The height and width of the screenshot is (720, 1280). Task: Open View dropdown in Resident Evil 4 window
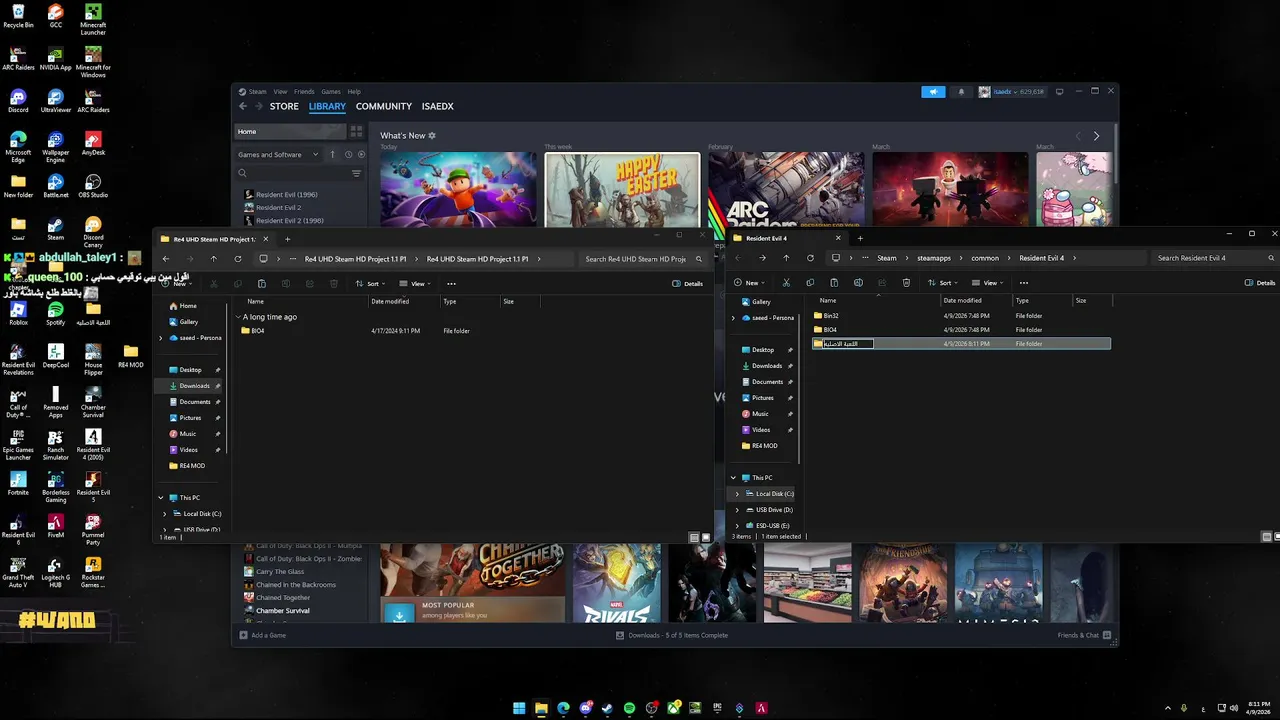coord(988,283)
